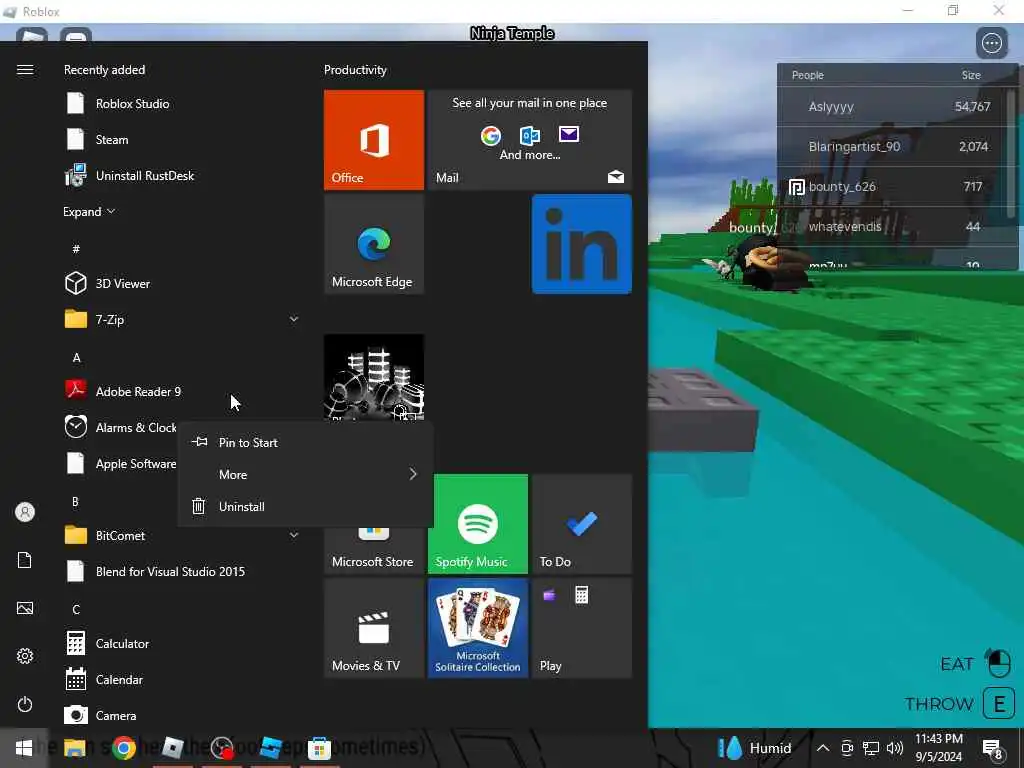Open the black-and-white photo tile
Image resolution: width=1024 pixels, height=768 pixels.
tap(374, 377)
